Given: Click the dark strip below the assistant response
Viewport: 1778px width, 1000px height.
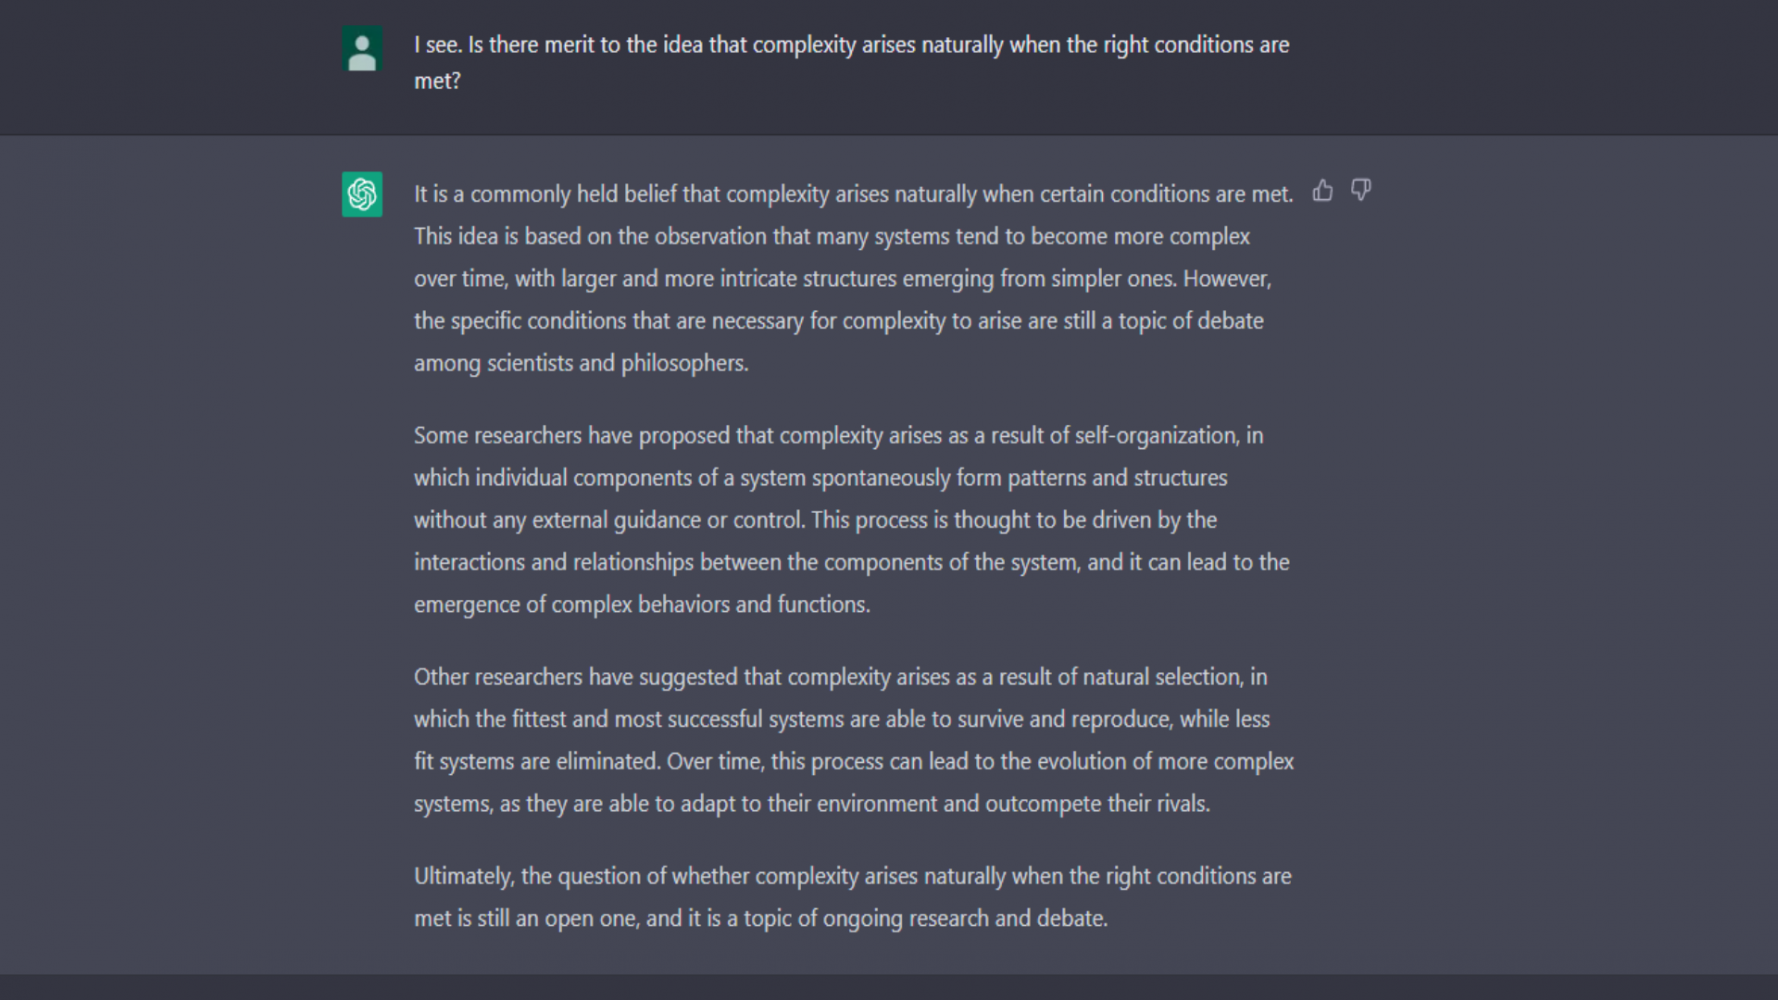Looking at the screenshot, I should point(889,987).
